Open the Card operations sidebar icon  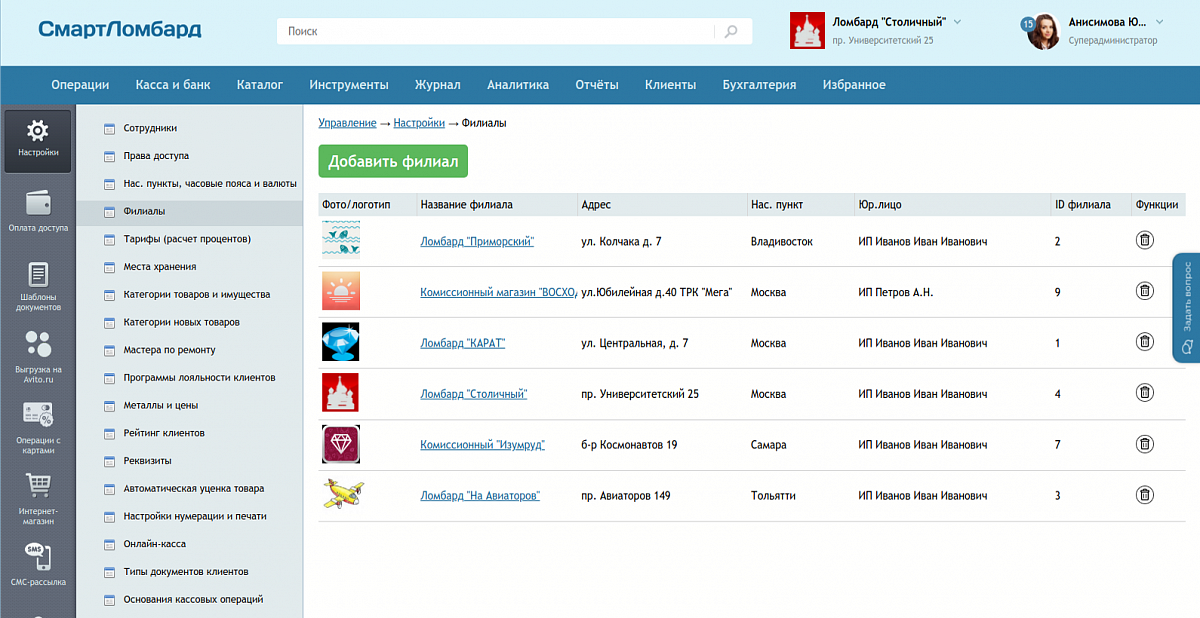point(37,414)
